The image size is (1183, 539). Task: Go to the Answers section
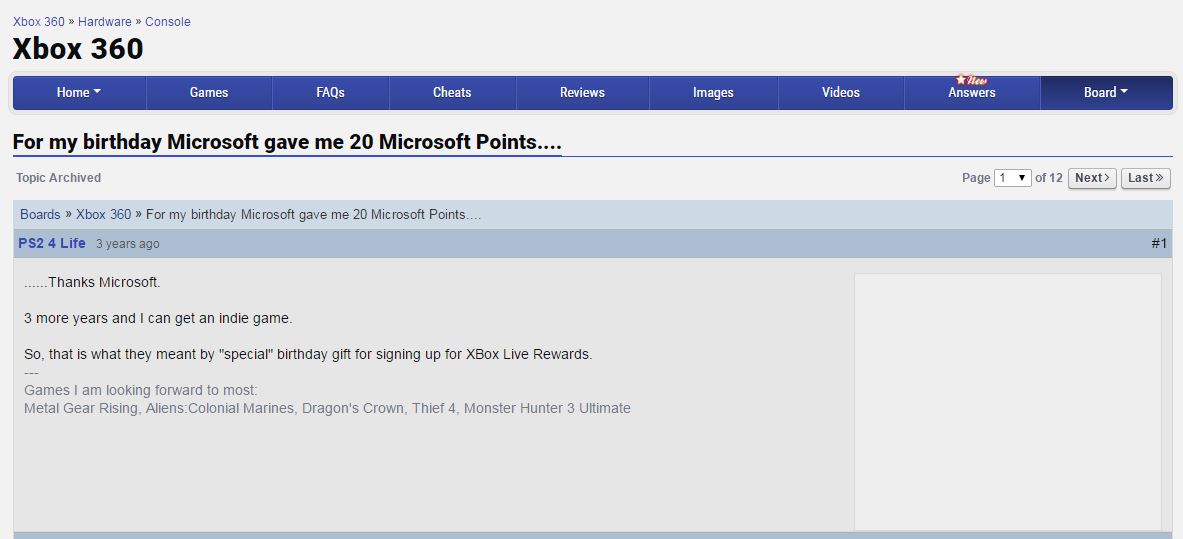[x=972, y=93]
